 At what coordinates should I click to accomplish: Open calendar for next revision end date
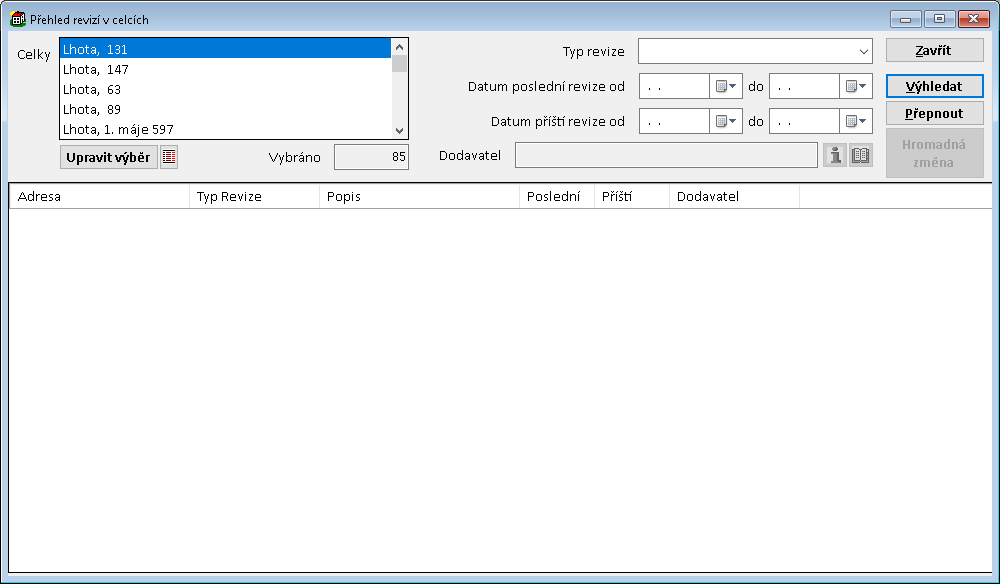point(856,121)
